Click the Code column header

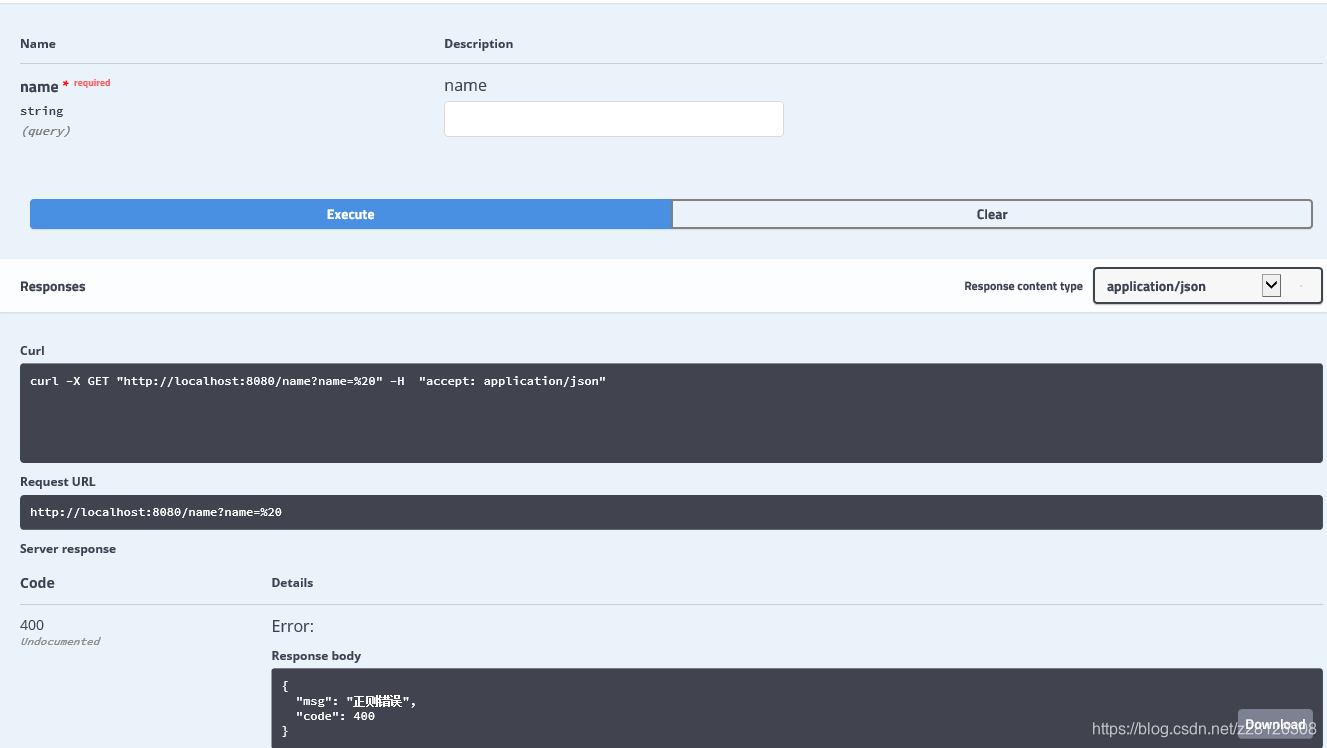[x=37, y=583]
